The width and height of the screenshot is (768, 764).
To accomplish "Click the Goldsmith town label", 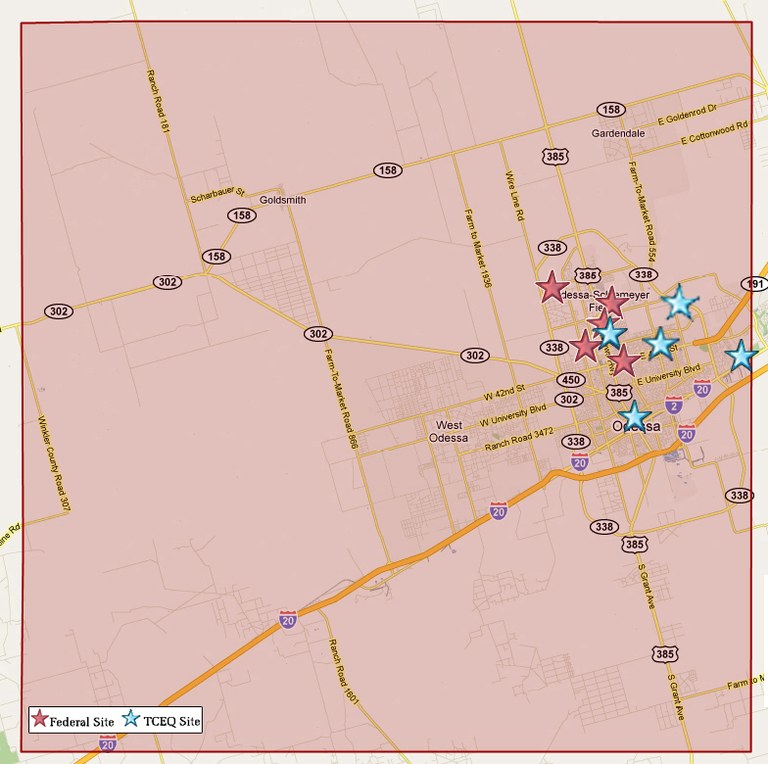I will click(282, 199).
